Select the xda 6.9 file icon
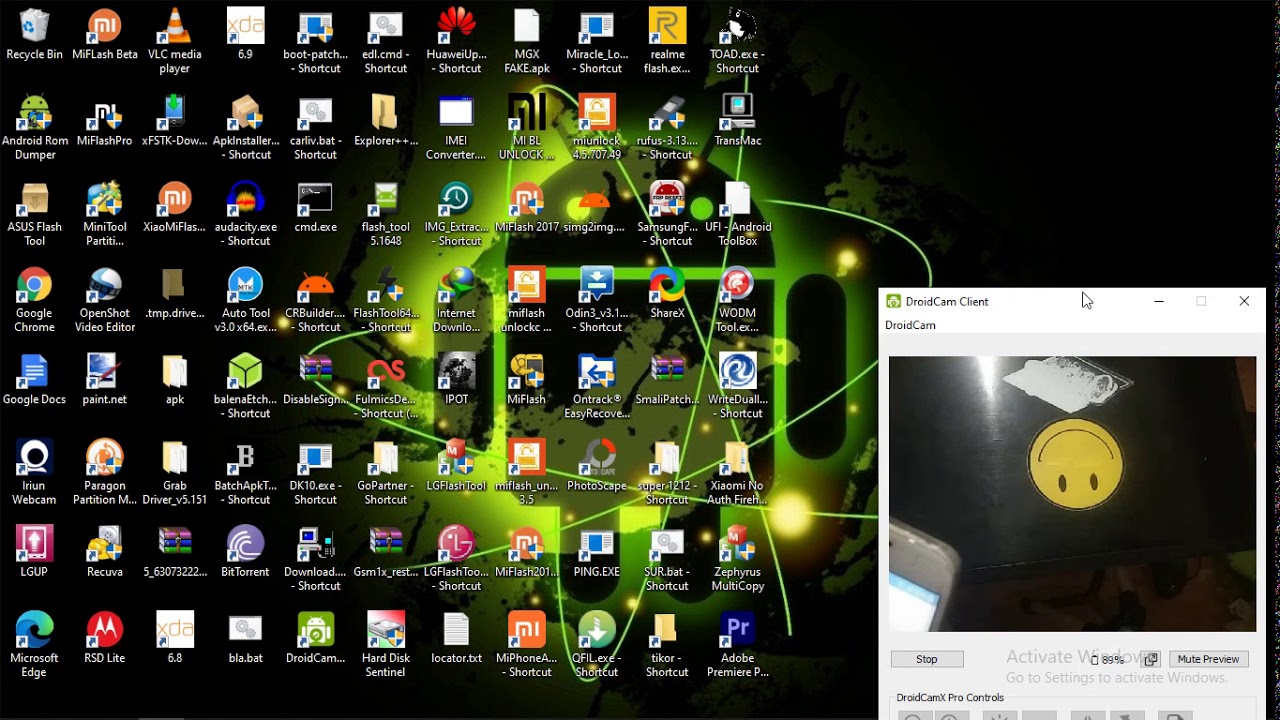The width and height of the screenshot is (1280, 720). pyautogui.click(x=245, y=34)
